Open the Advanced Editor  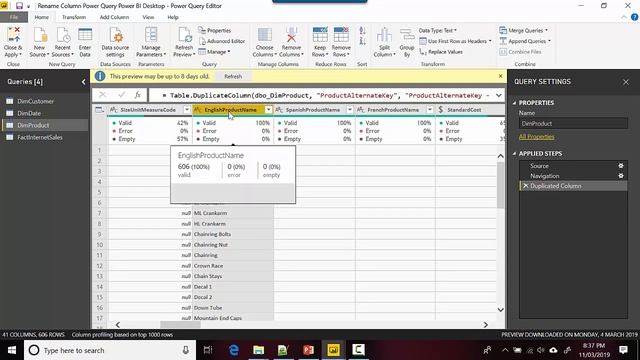[222, 41]
